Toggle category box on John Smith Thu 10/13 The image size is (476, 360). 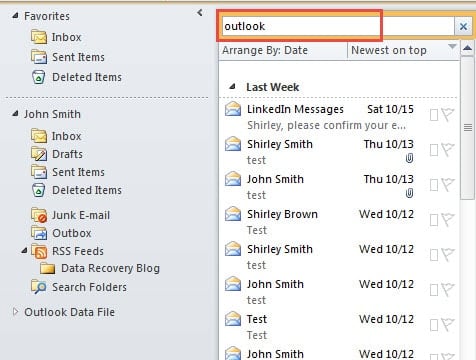point(434,185)
